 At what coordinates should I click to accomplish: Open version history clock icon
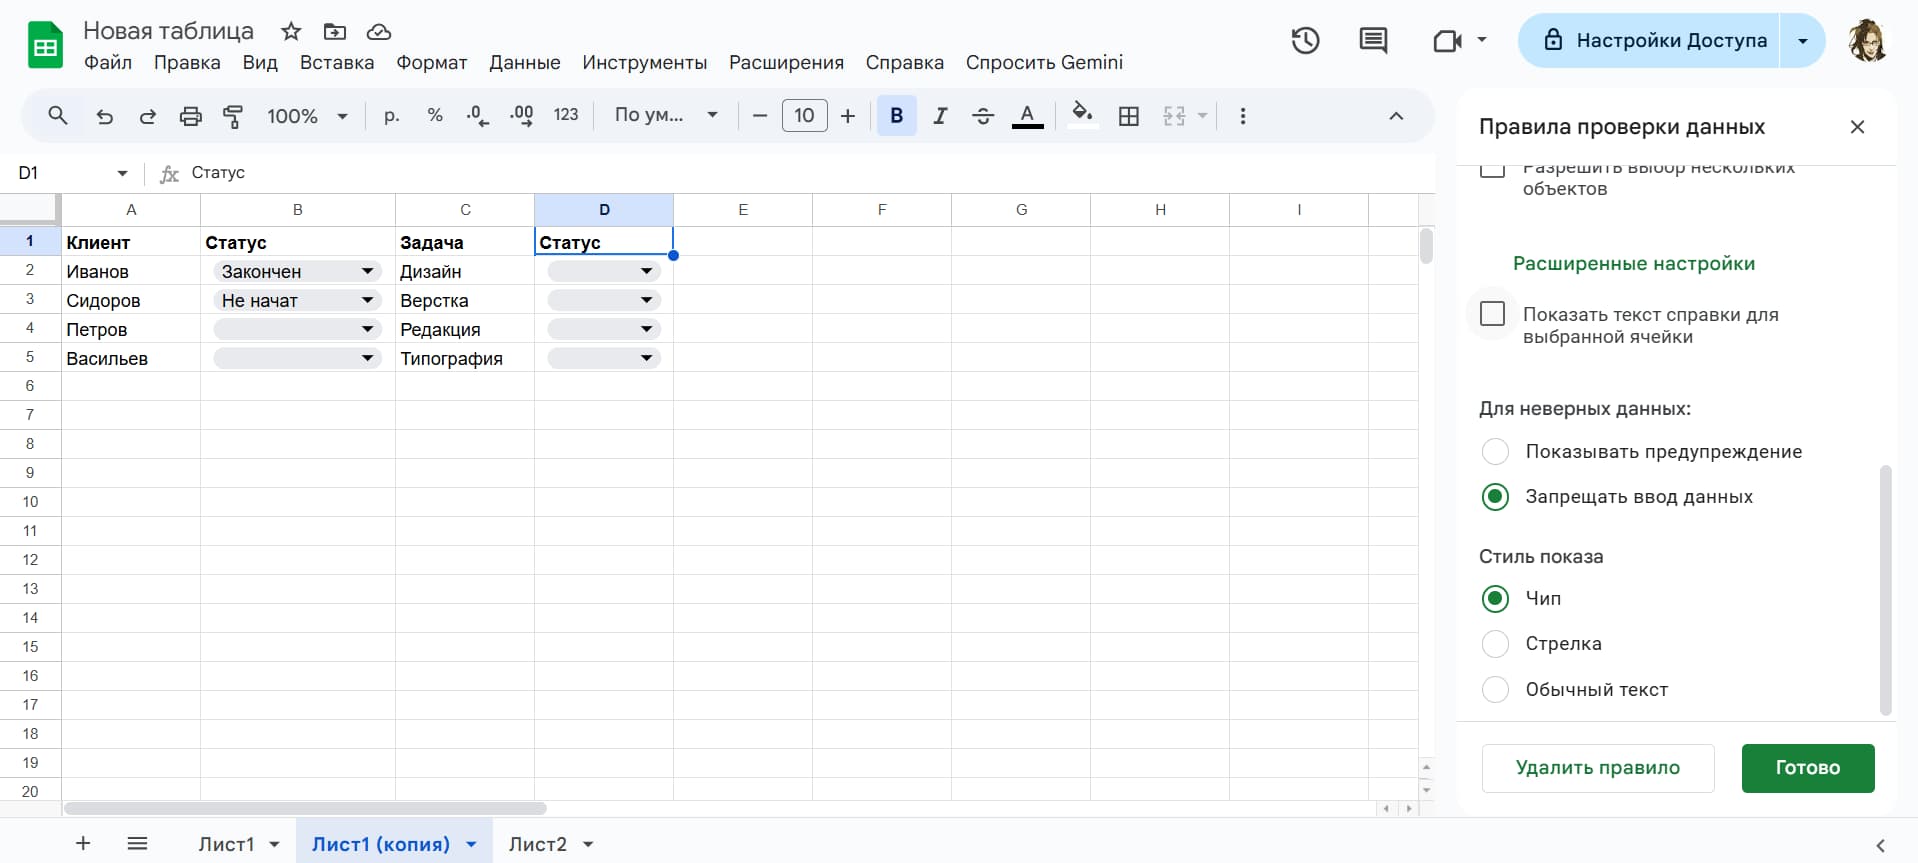(1305, 41)
